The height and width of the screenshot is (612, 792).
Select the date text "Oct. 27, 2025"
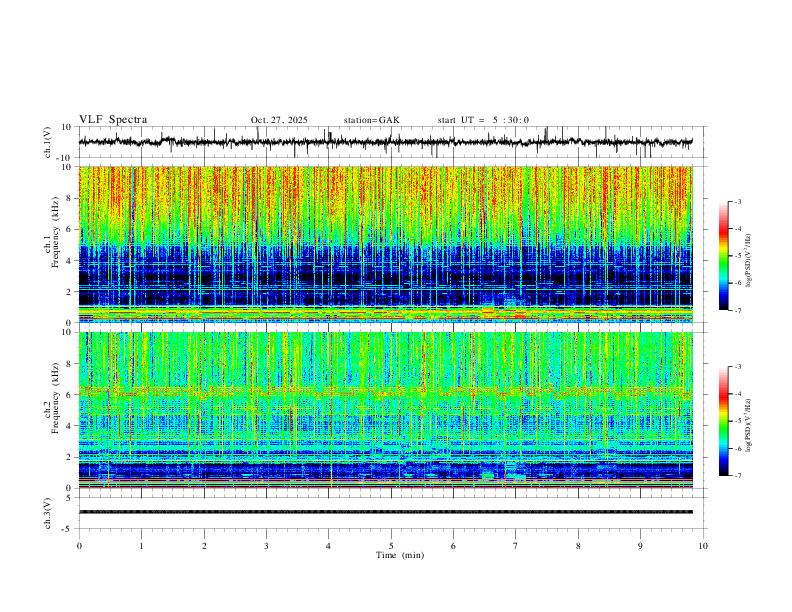point(279,120)
